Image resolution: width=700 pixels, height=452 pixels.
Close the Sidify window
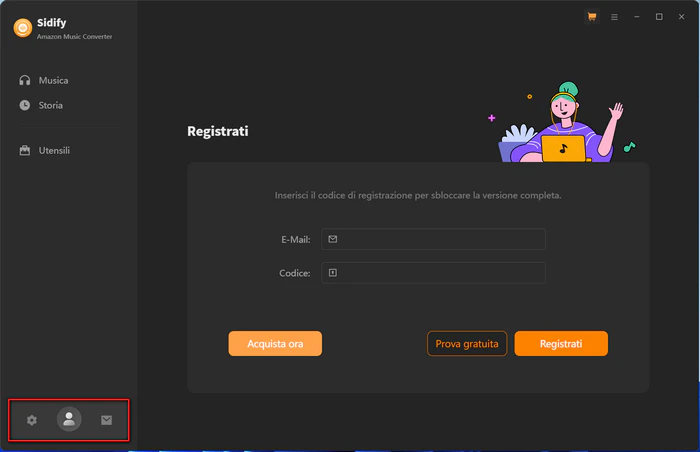click(681, 17)
